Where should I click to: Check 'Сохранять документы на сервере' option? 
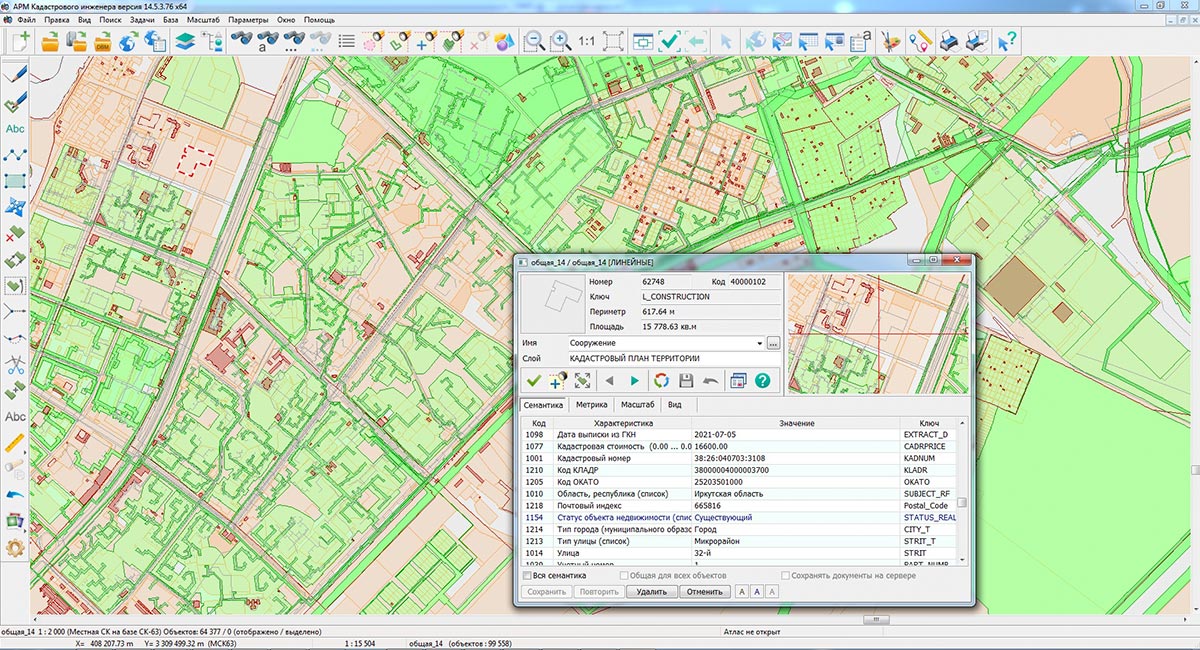click(785, 576)
